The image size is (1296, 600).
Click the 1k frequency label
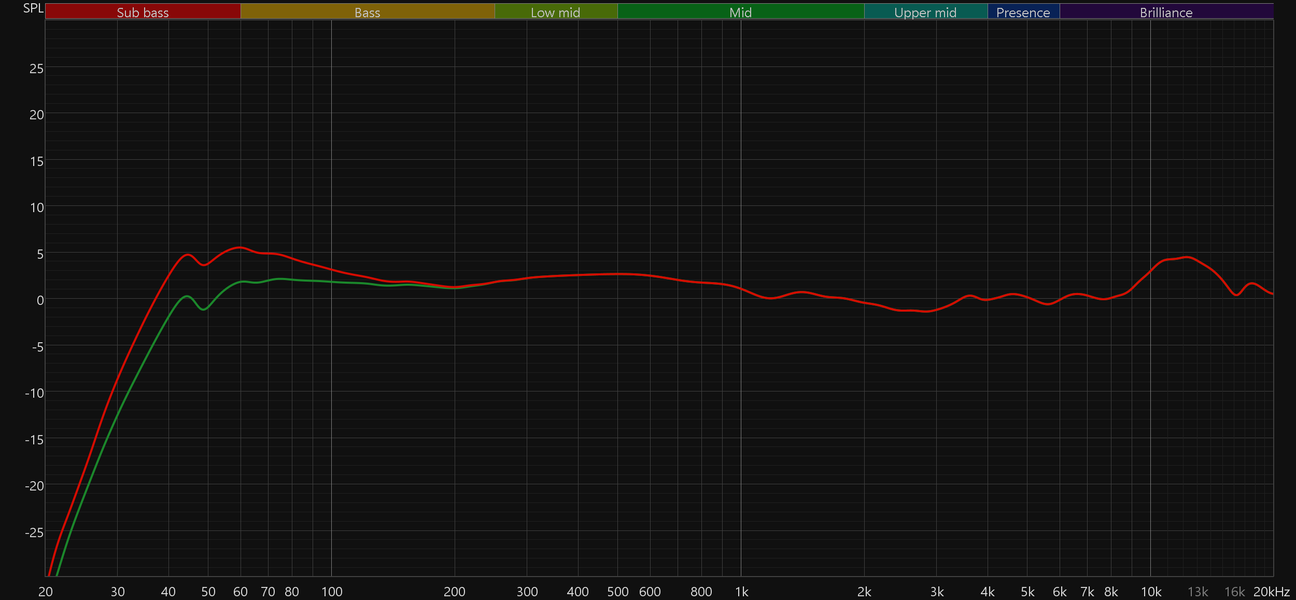(741, 591)
